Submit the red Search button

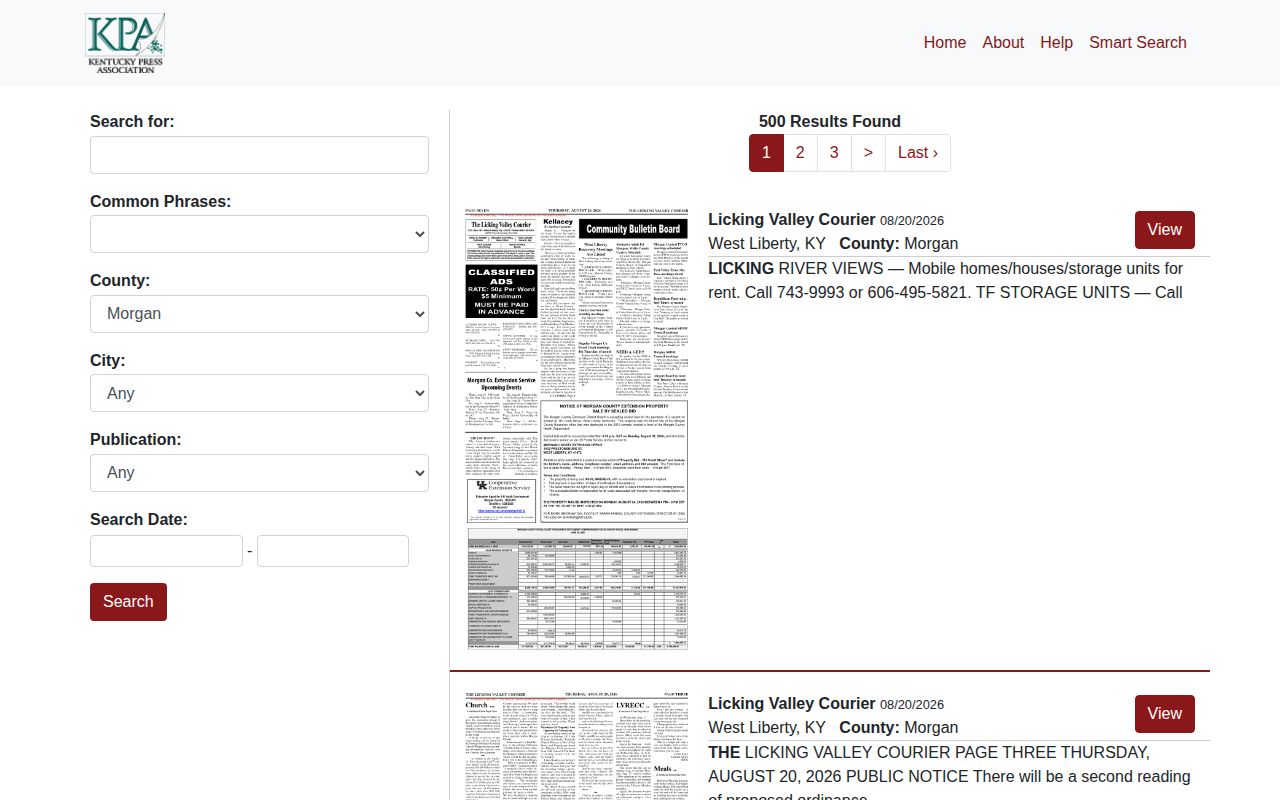(x=128, y=602)
